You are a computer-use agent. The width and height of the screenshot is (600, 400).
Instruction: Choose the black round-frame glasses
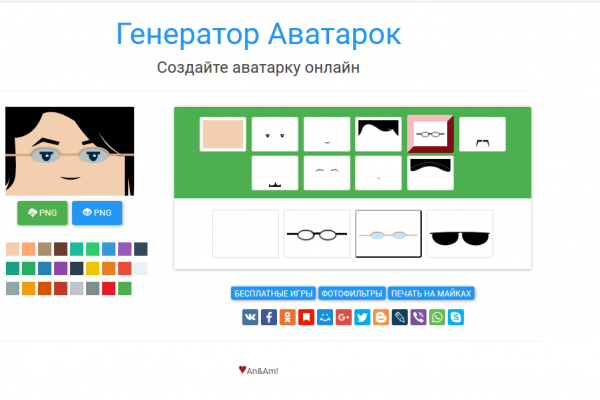click(317, 234)
